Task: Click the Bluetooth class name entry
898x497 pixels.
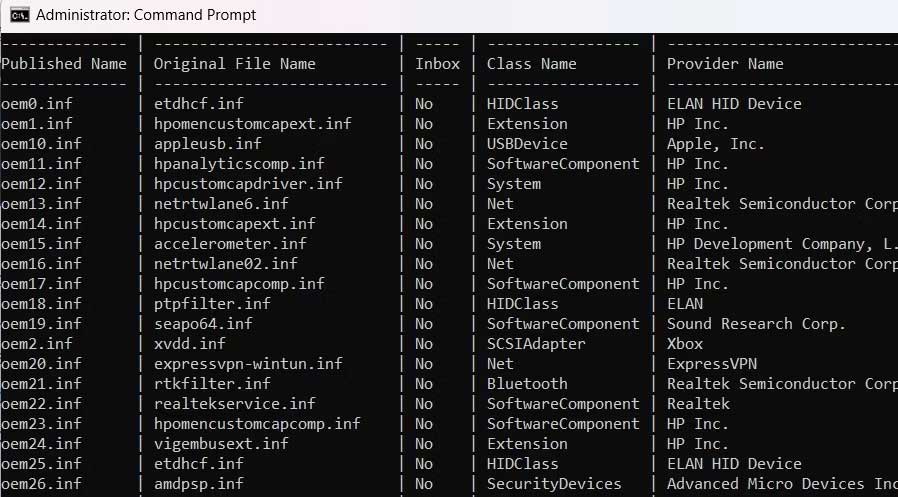Action: pyautogui.click(x=527, y=384)
